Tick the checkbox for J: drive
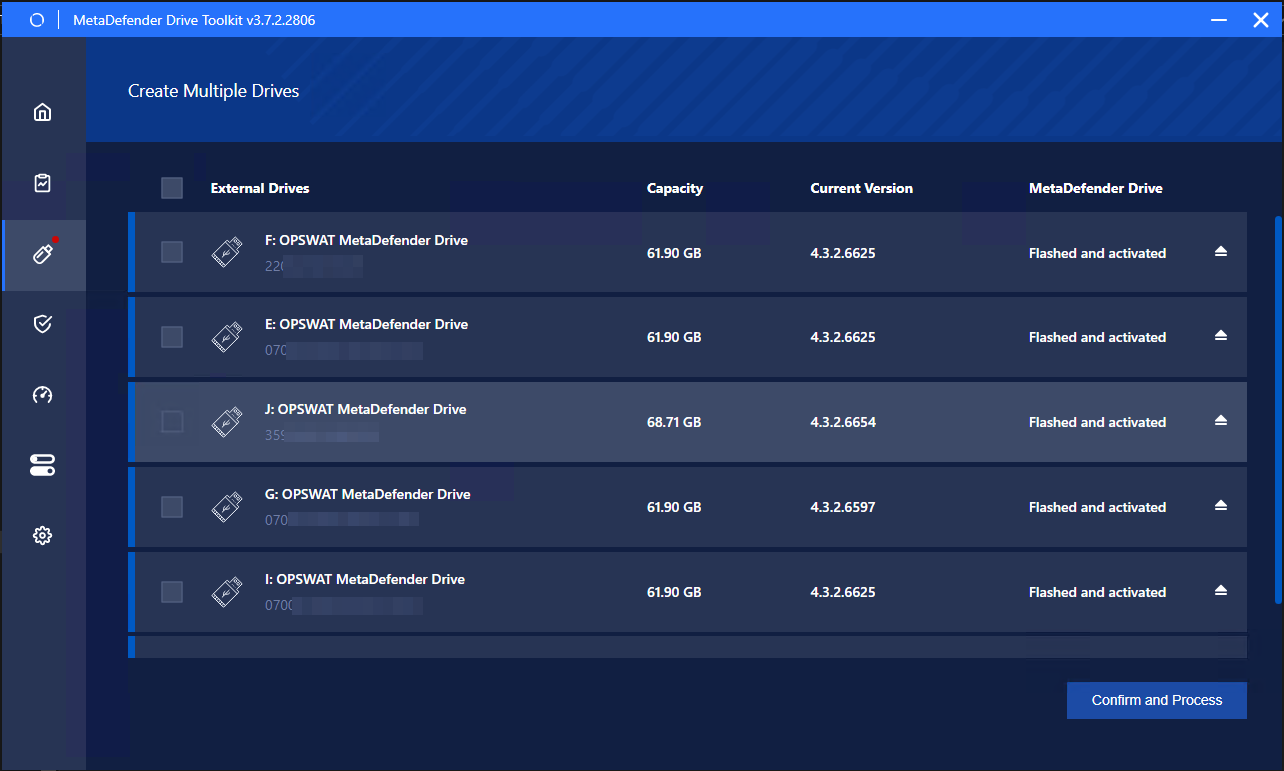The height and width of the screenshot is (771, 1284). pyautogui.click(x=172, y=422)
